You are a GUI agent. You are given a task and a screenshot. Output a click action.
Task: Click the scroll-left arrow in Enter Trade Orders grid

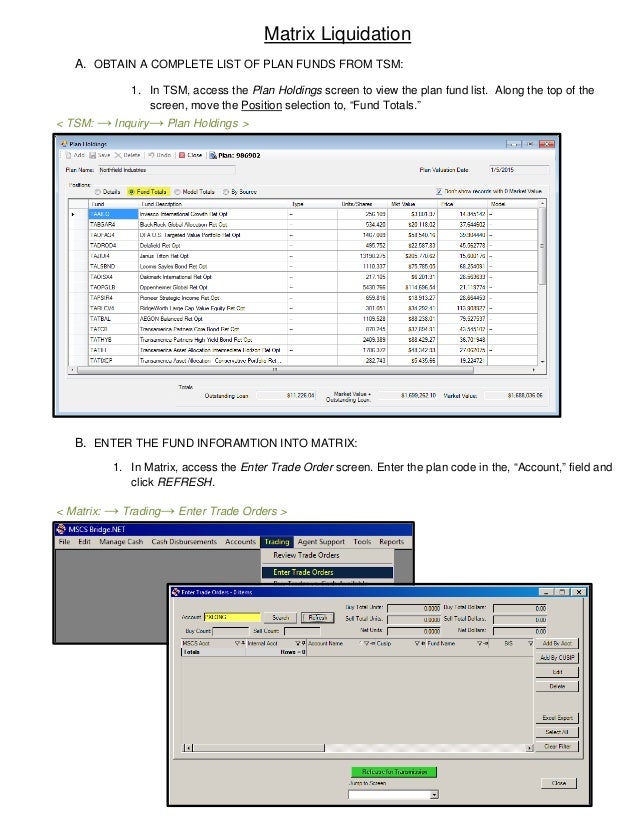[x=188, y=748]
